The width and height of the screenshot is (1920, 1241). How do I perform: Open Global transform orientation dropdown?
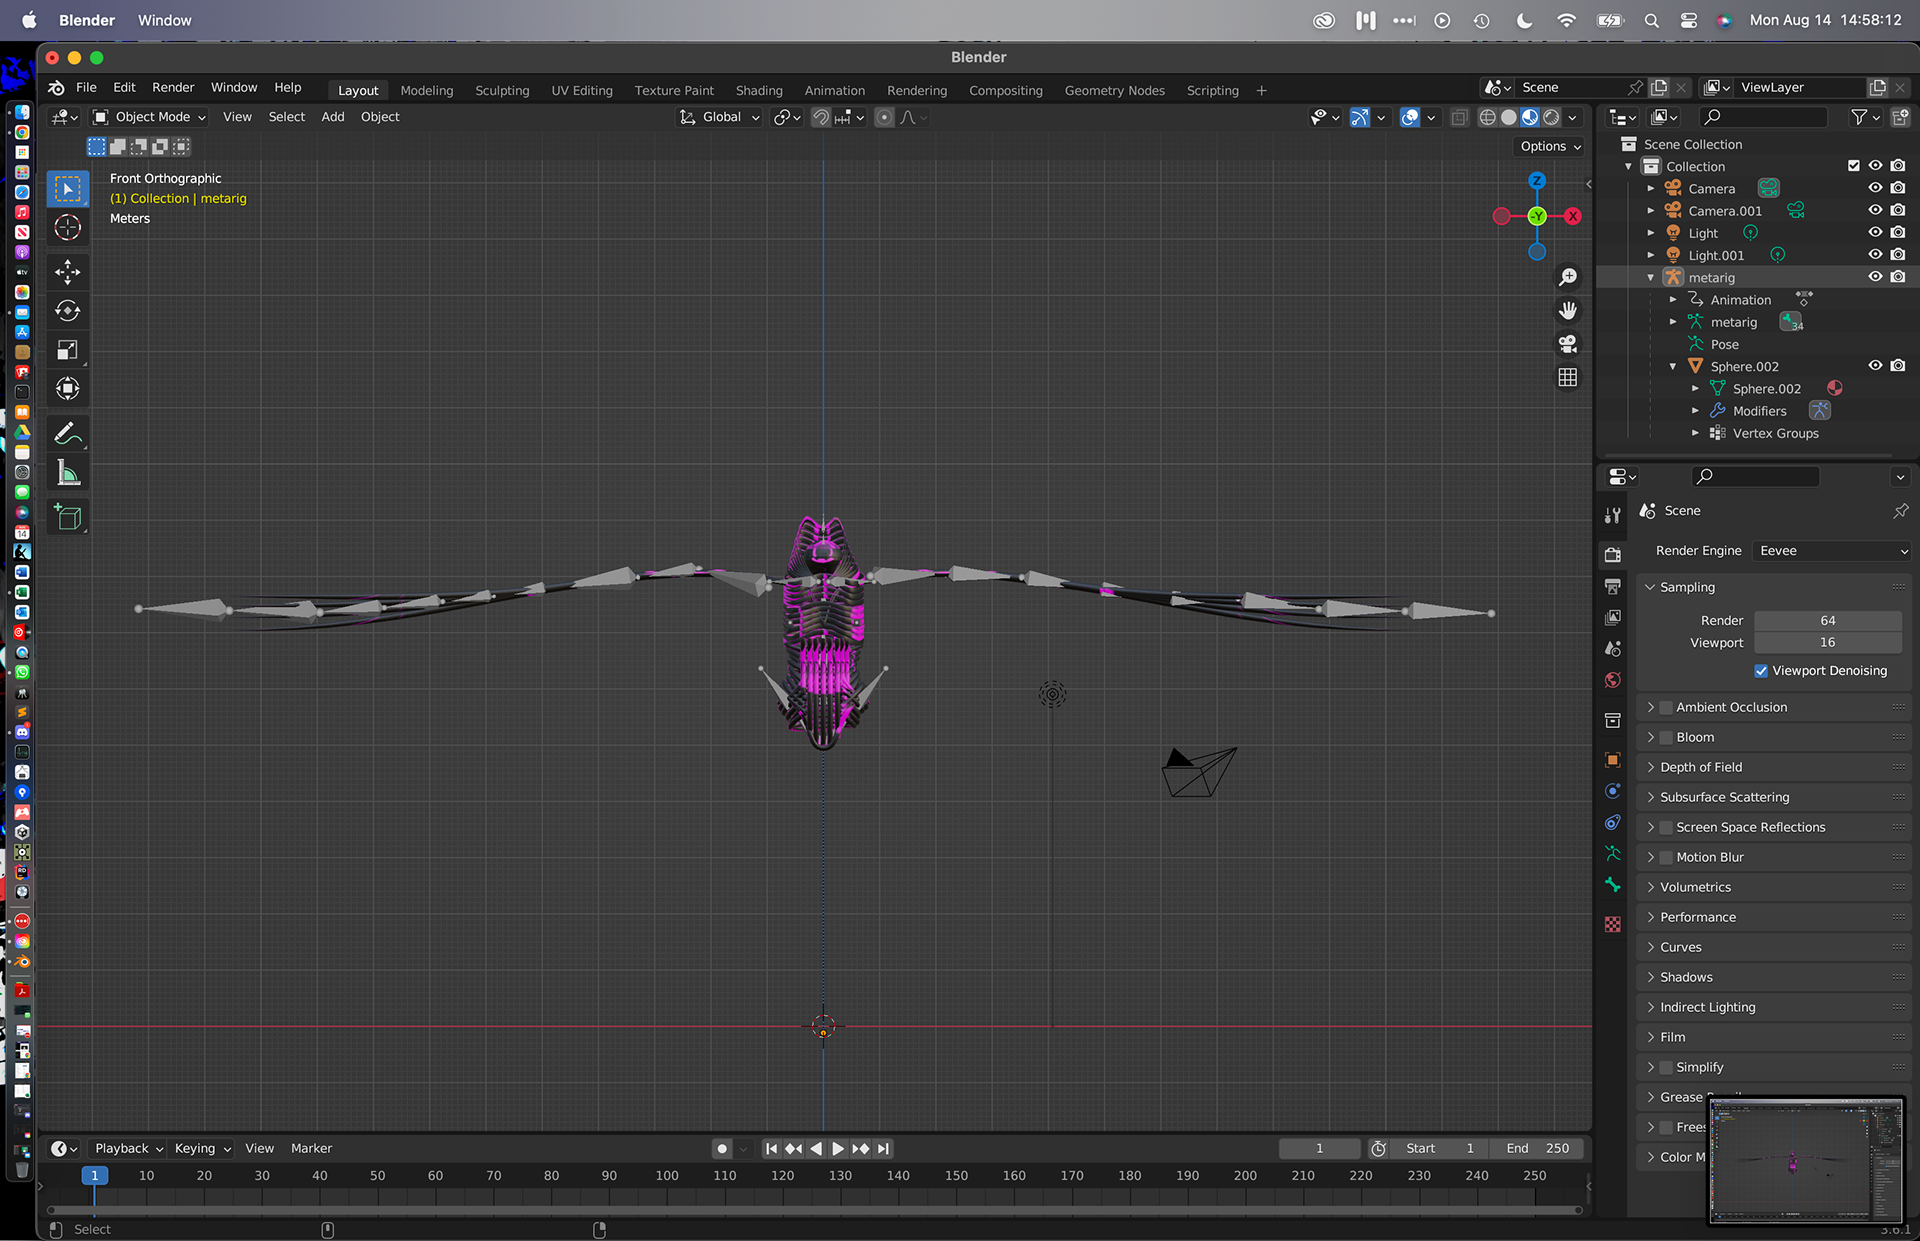point(720,117)
